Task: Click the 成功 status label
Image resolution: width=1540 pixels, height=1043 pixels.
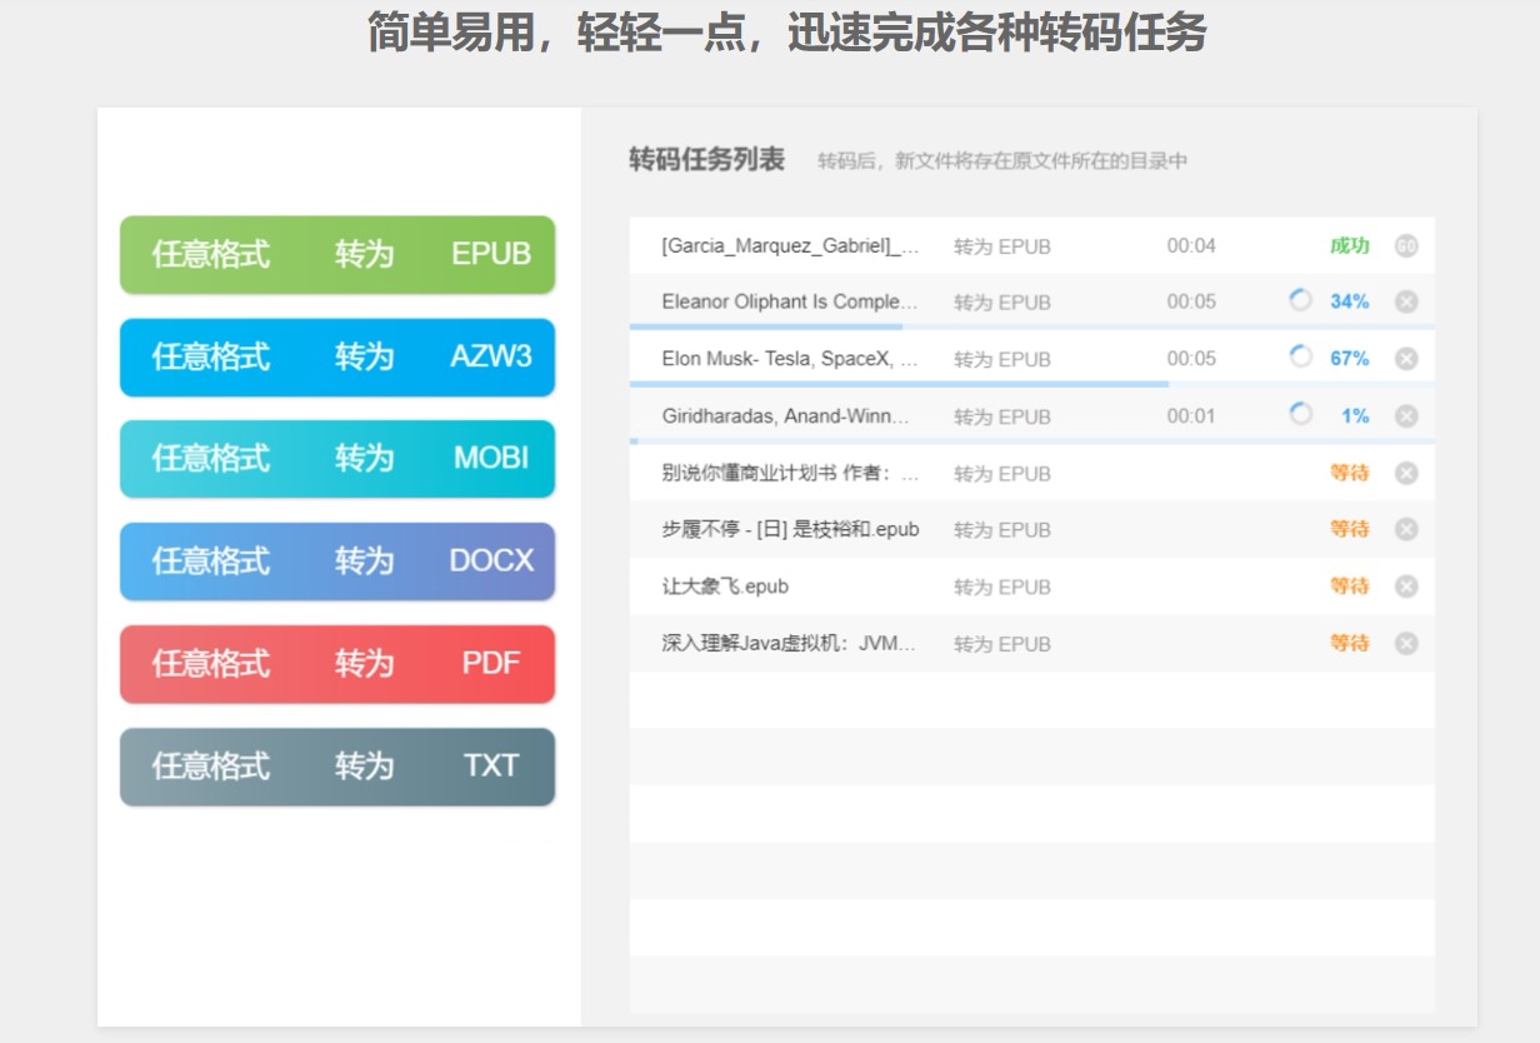Action: pyautogui.click(x=1349, y=246)
